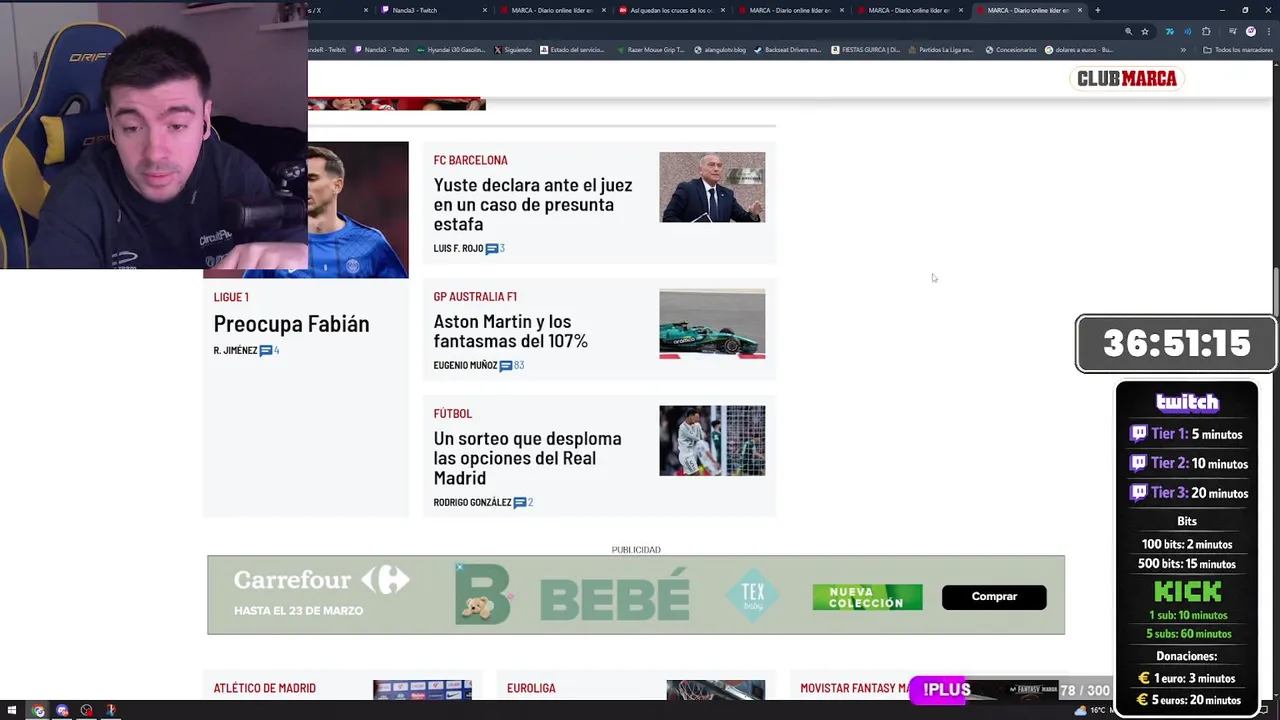Screen dimensions: 1280x720
Task: Open the Partidos La Liga bookmark
Action: [x=941, y=49]
